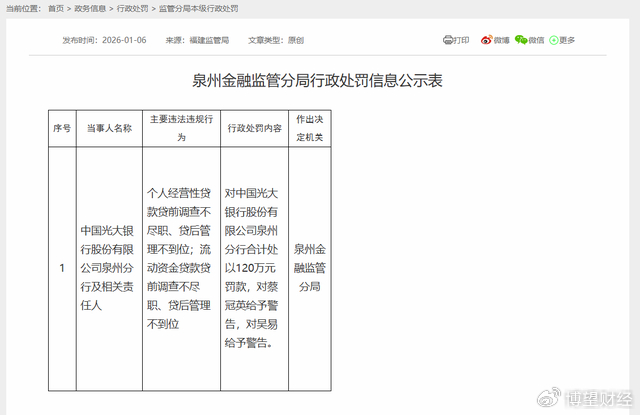640x415 pixels.
Task: Click the 作出决定机关 column header
Action: [x=310, y=128]
